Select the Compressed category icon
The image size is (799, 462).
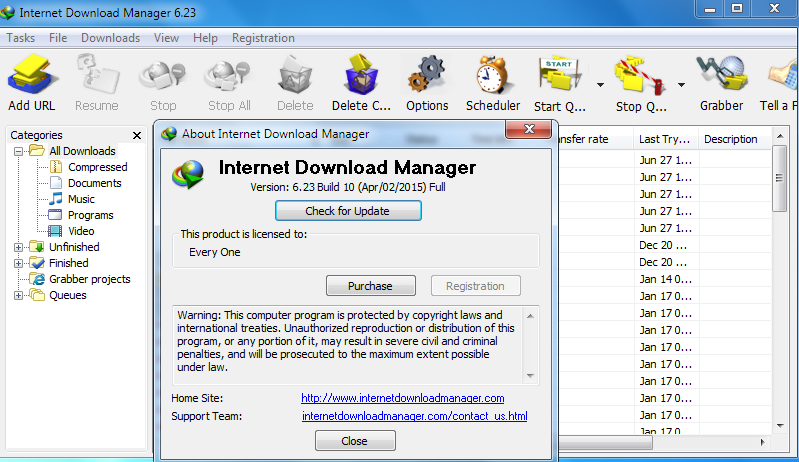coord(56,167)
